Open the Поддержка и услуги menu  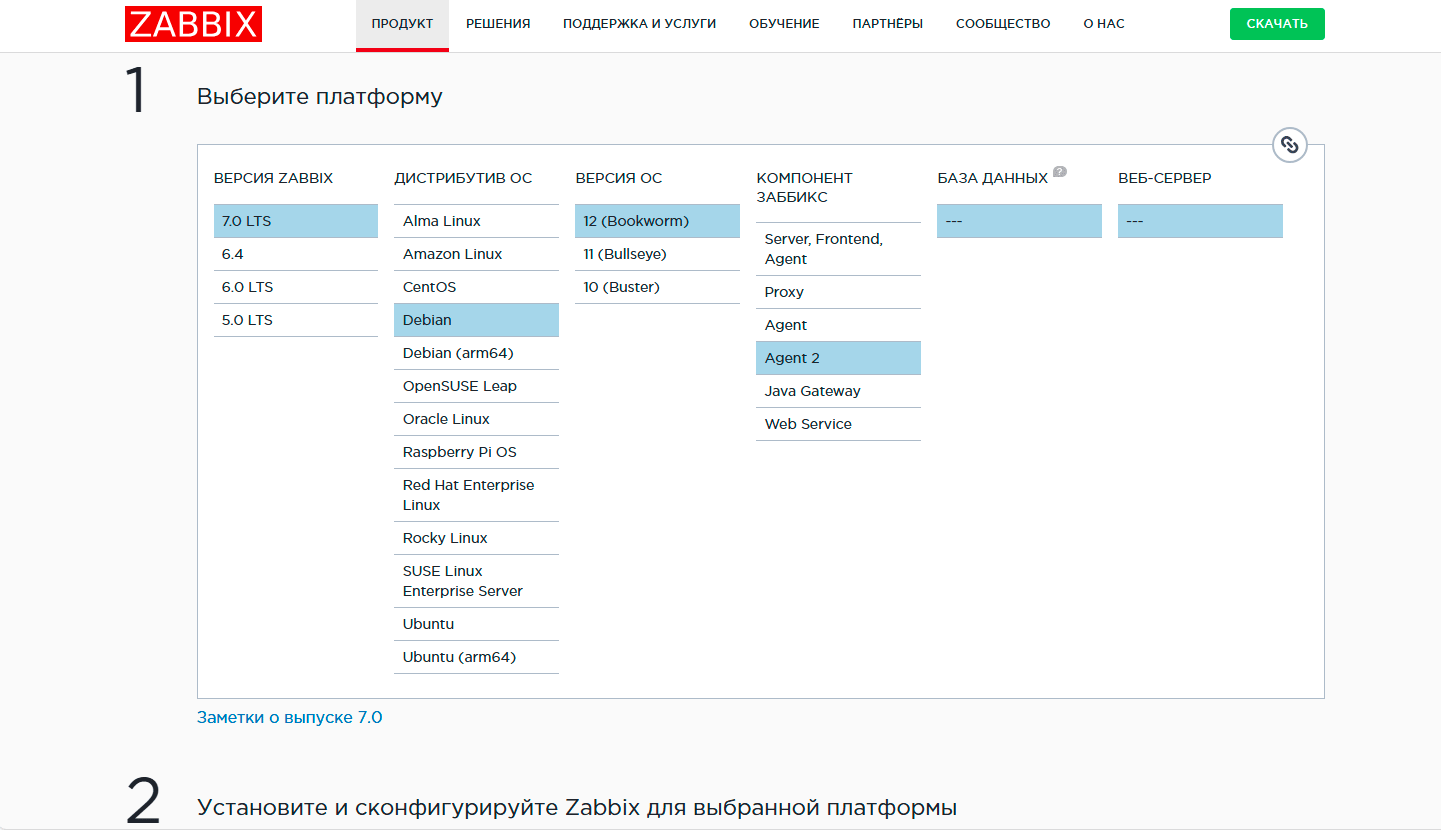click(x=639, y=24)
